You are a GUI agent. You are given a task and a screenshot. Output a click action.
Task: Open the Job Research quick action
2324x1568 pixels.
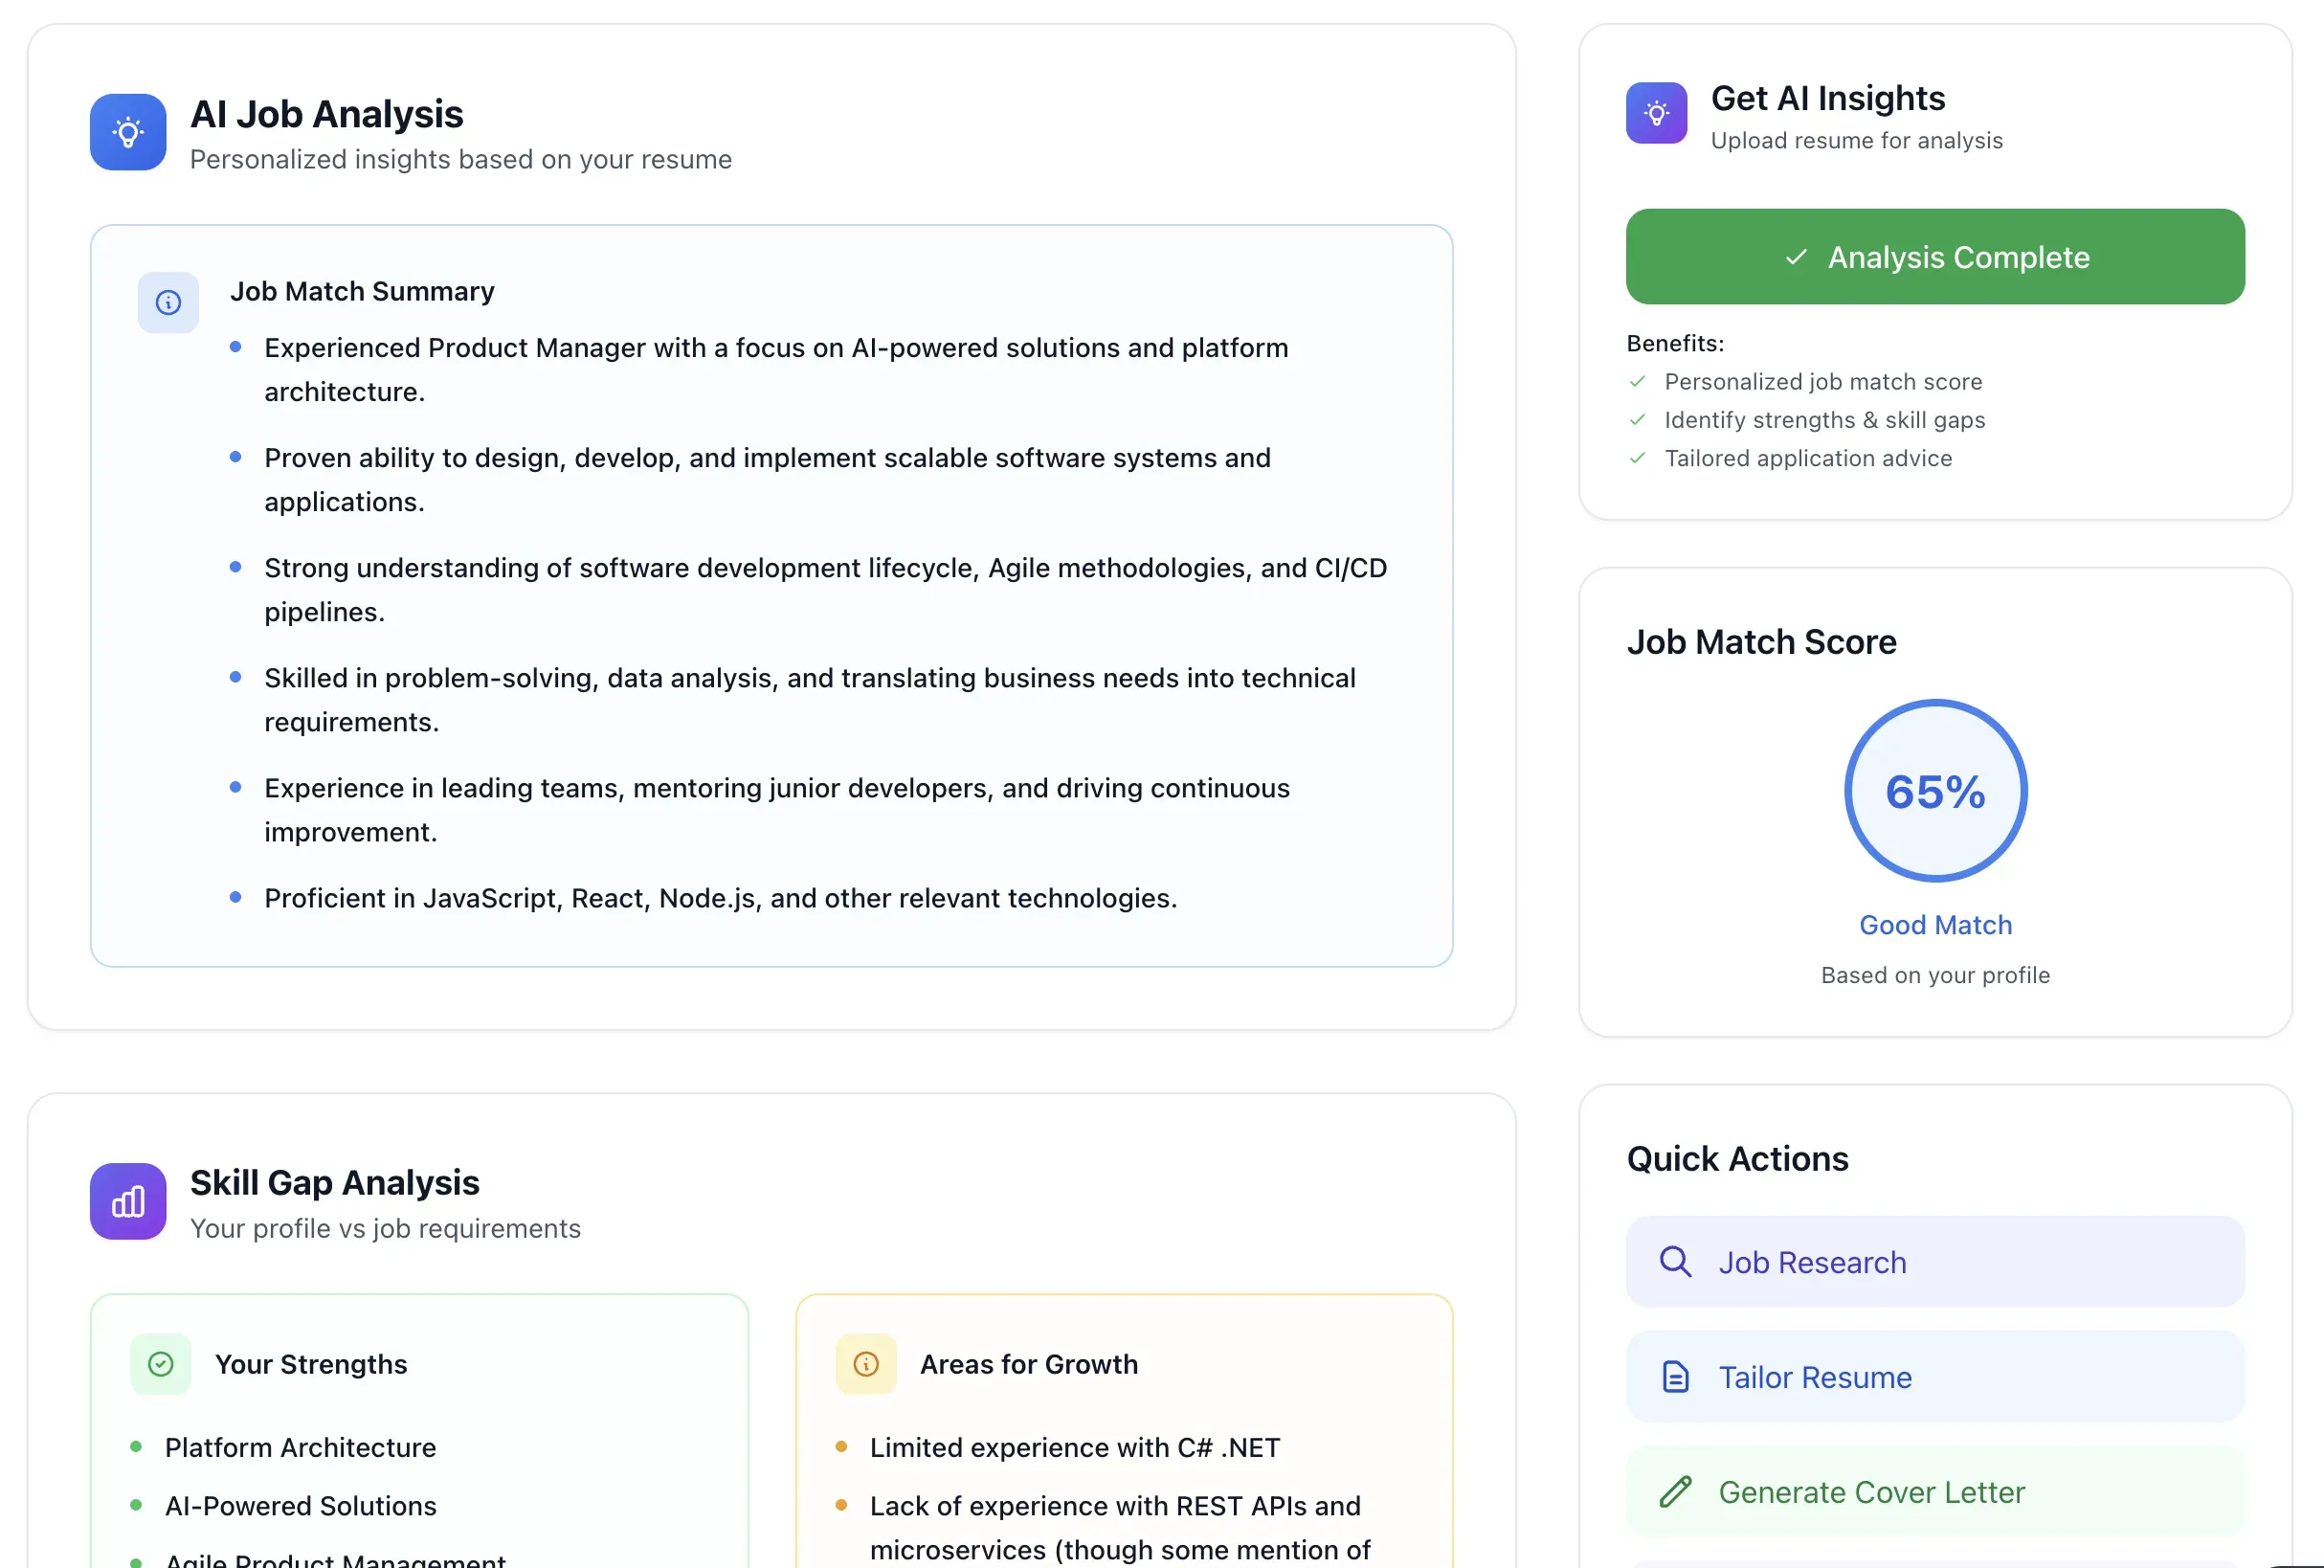[x=1935, y=1262]
